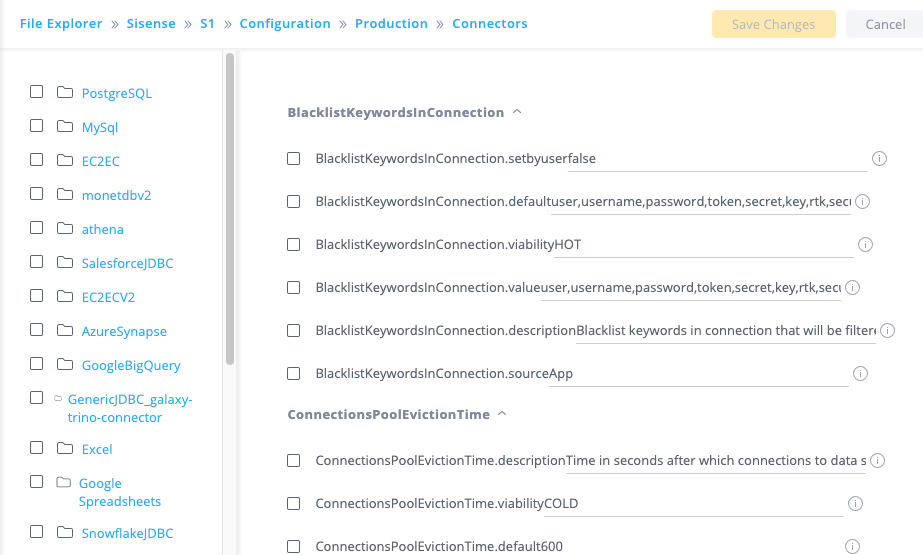
Task: Click the GoogleBigQuery folder icon
Action: coord(65,365)
